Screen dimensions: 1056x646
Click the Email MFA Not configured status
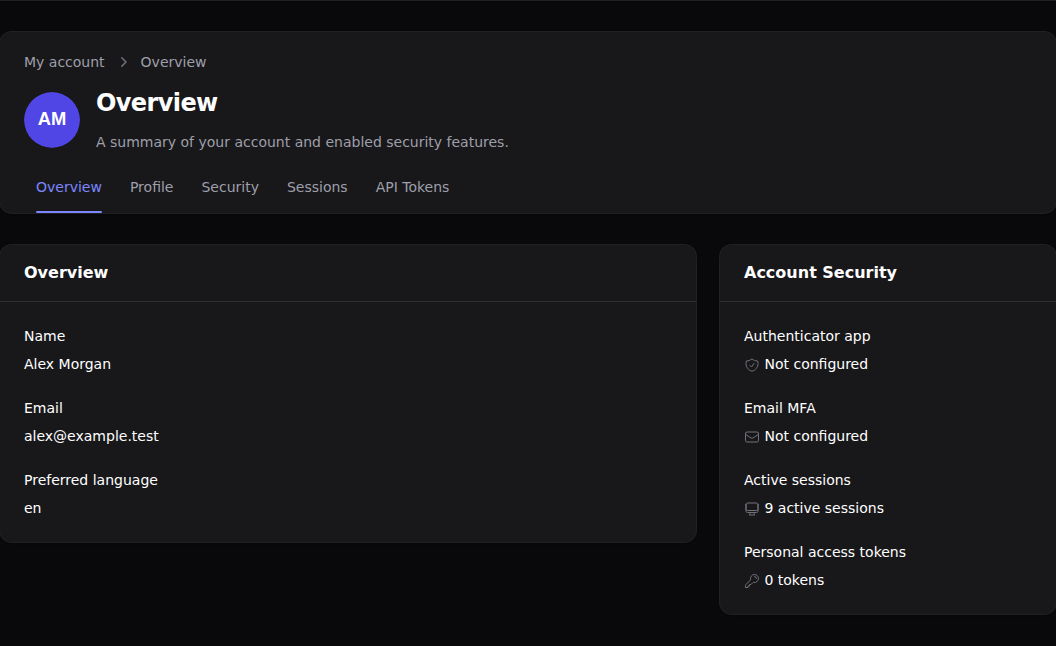[x=816, y=437]
